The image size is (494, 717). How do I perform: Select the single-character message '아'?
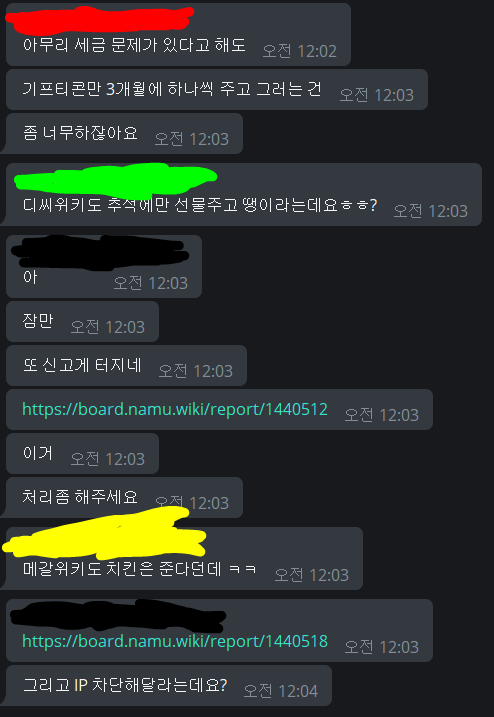point(30,277)
